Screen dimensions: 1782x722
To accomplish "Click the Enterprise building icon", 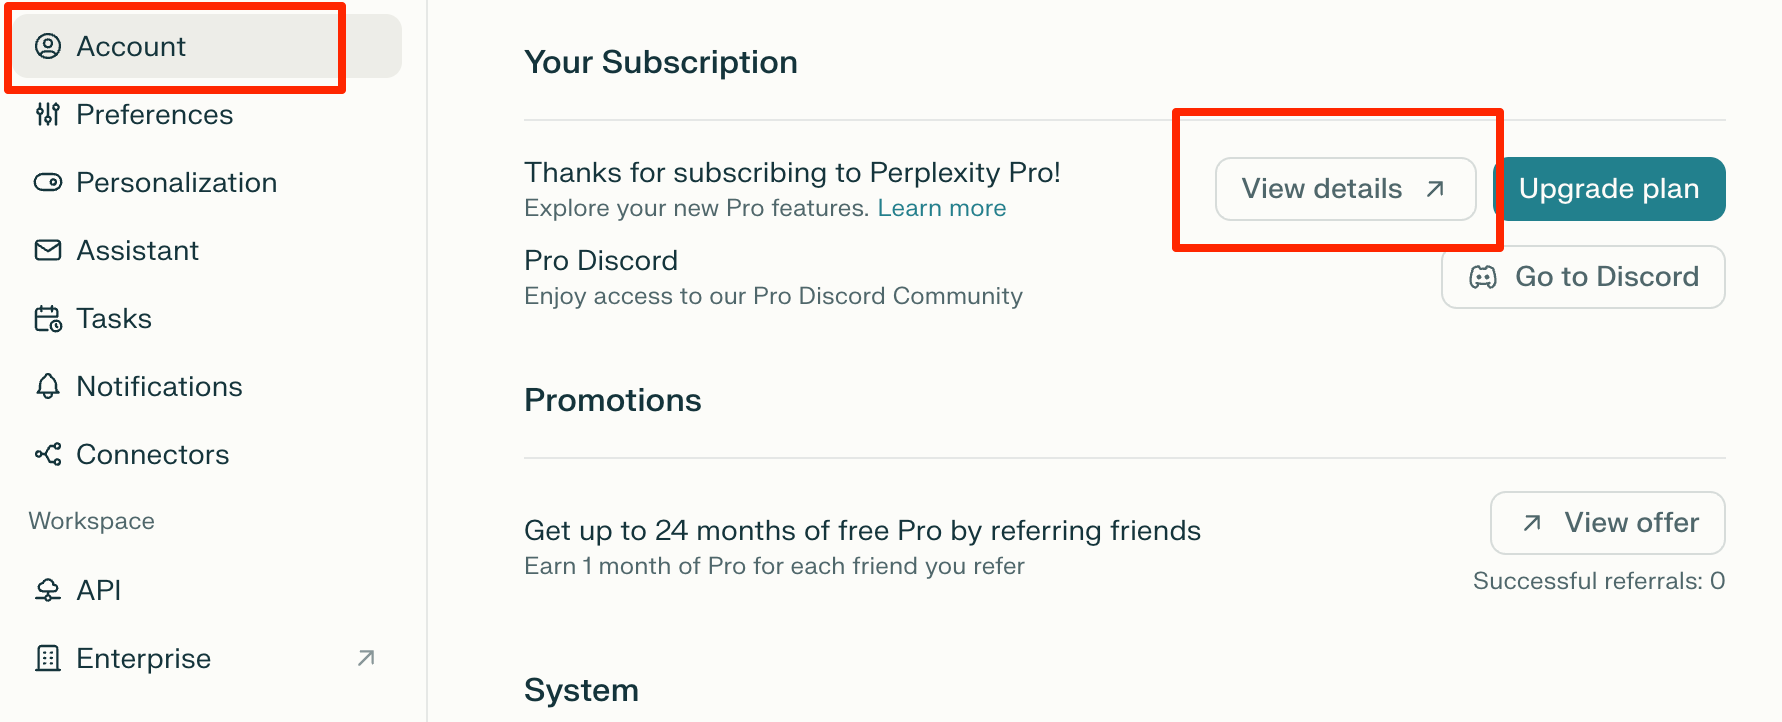I will pos(48,658).
